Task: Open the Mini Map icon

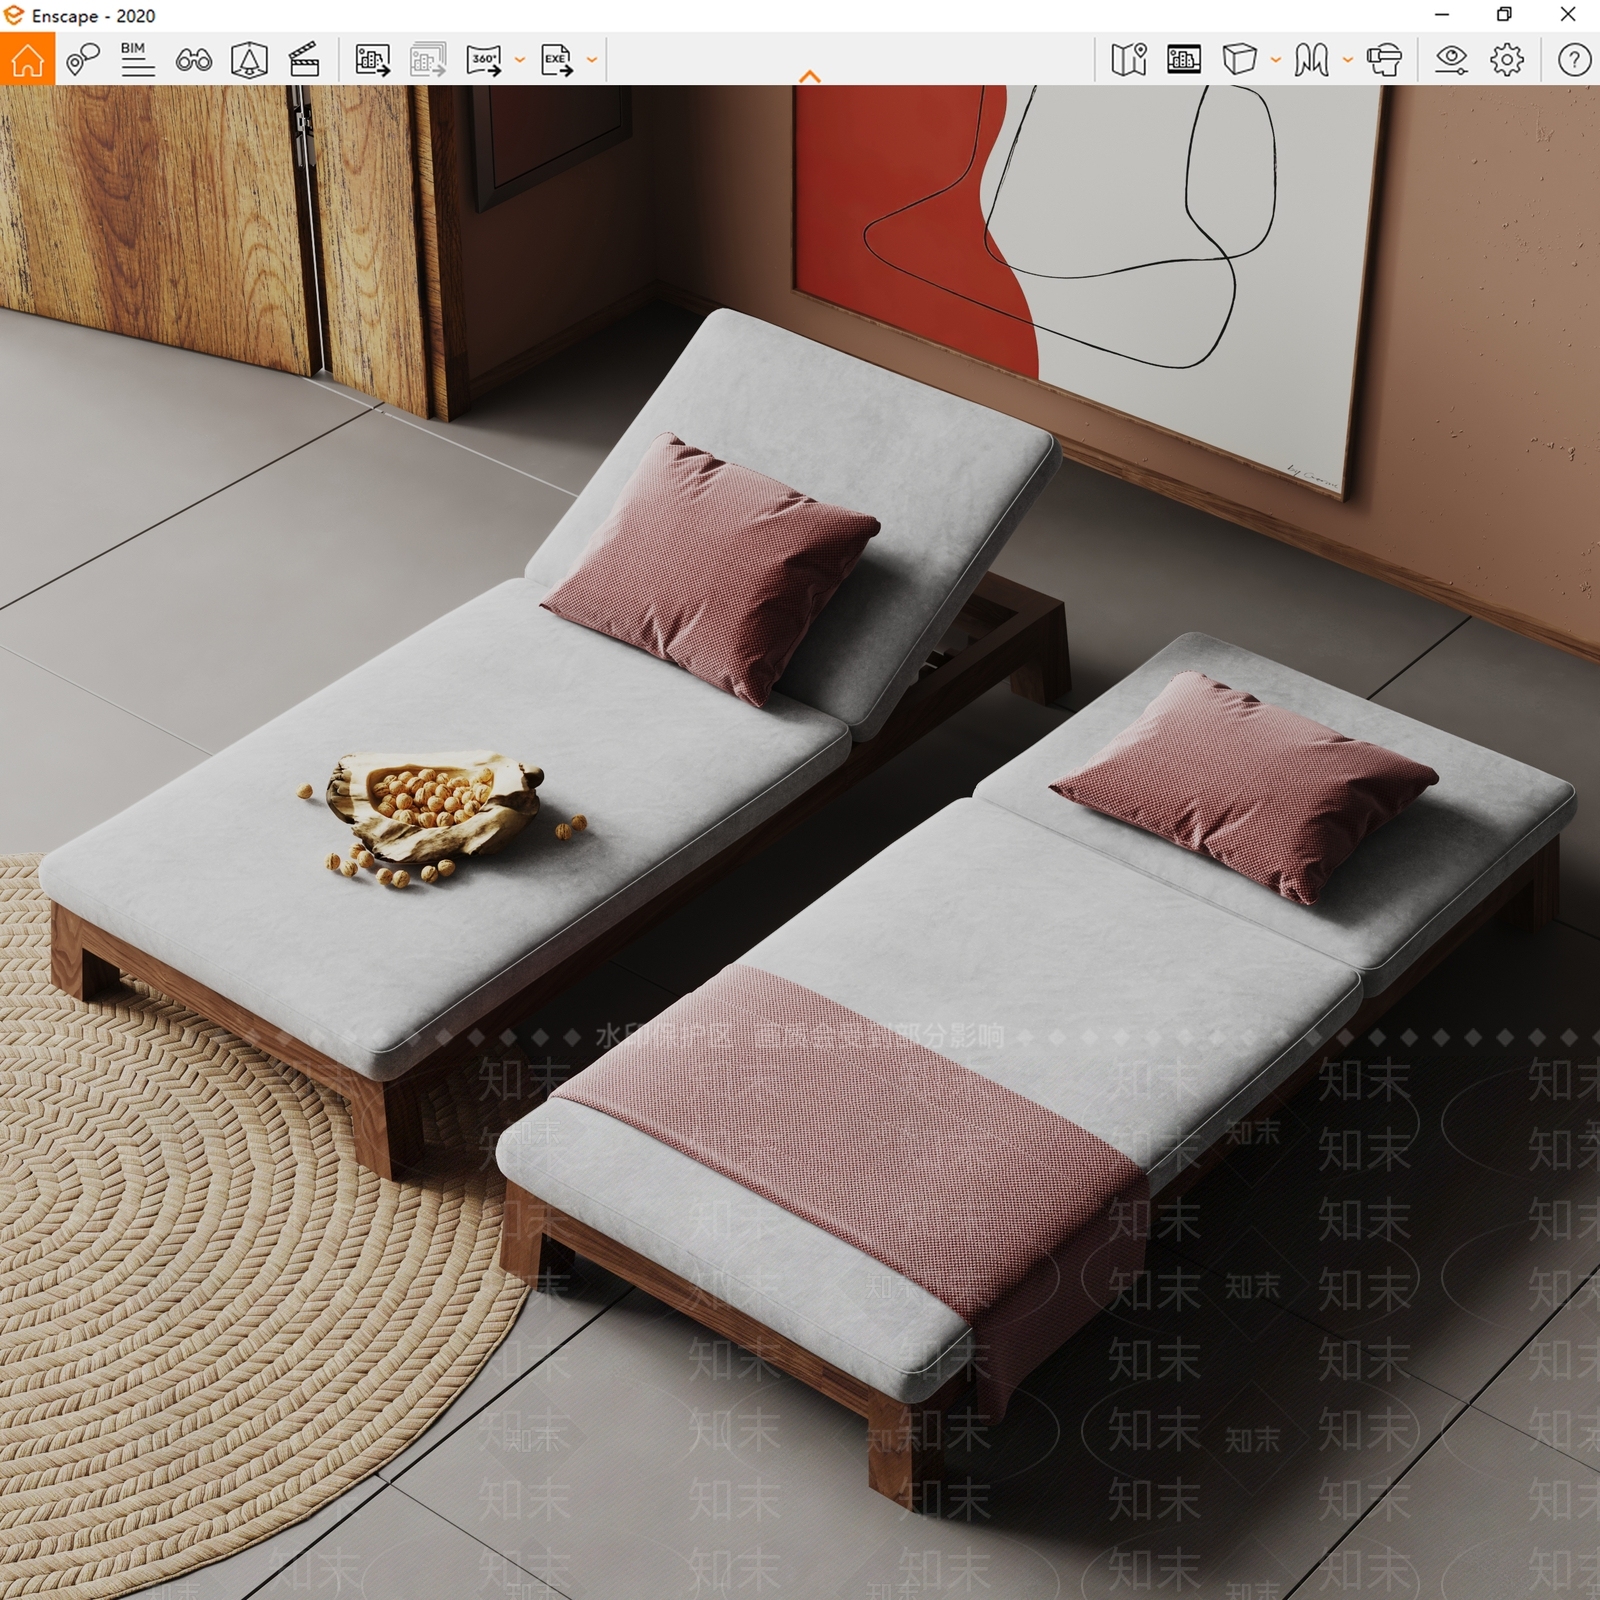Action: [x=1129, y=59]
